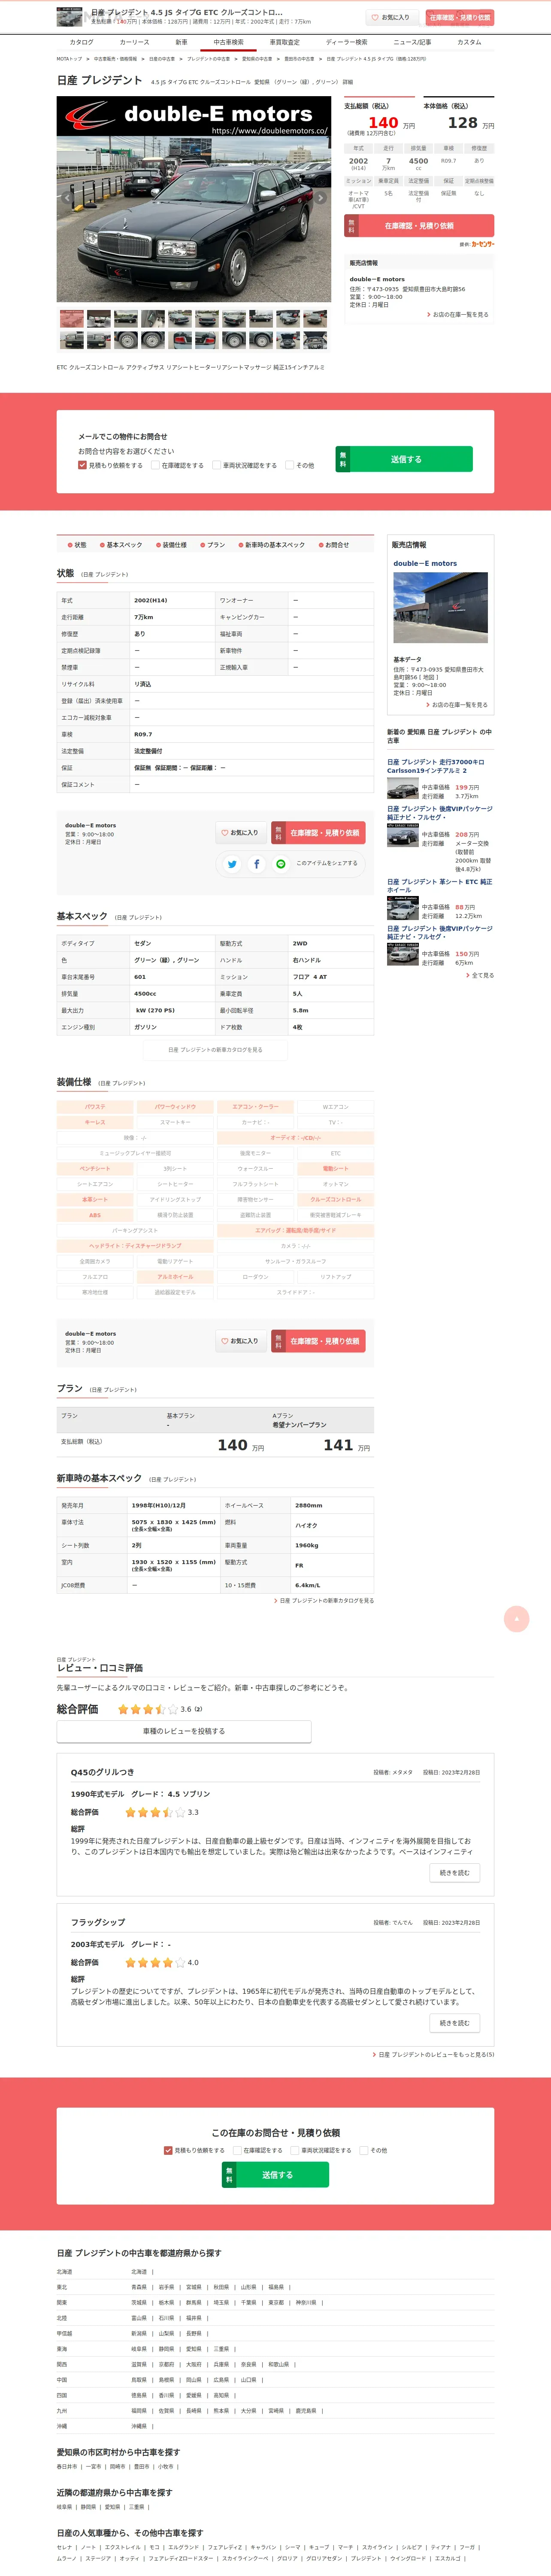Image resolution: width=551 pixels, height=2576 pixels.
Task: Click 続きを読む on フラッグシップ review
Action: click(x=454, y=2022)
